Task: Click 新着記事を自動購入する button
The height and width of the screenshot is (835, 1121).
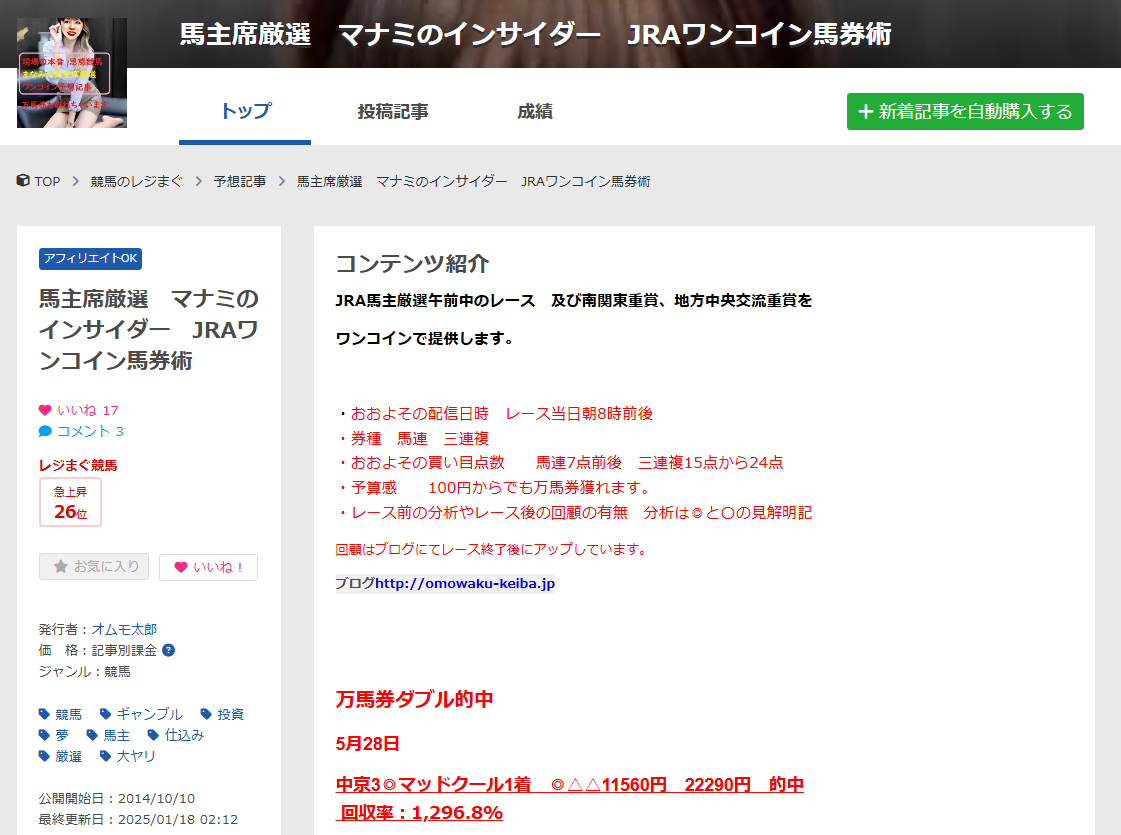Action: pos(964,112)
